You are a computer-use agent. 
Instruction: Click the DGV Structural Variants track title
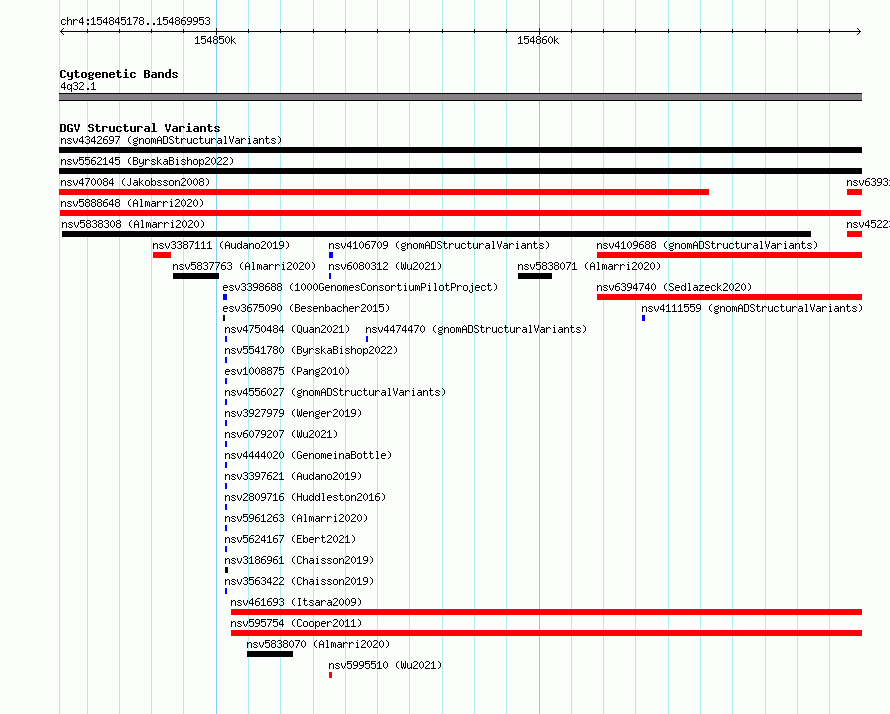pyautogui.click(x=140, y=128)
